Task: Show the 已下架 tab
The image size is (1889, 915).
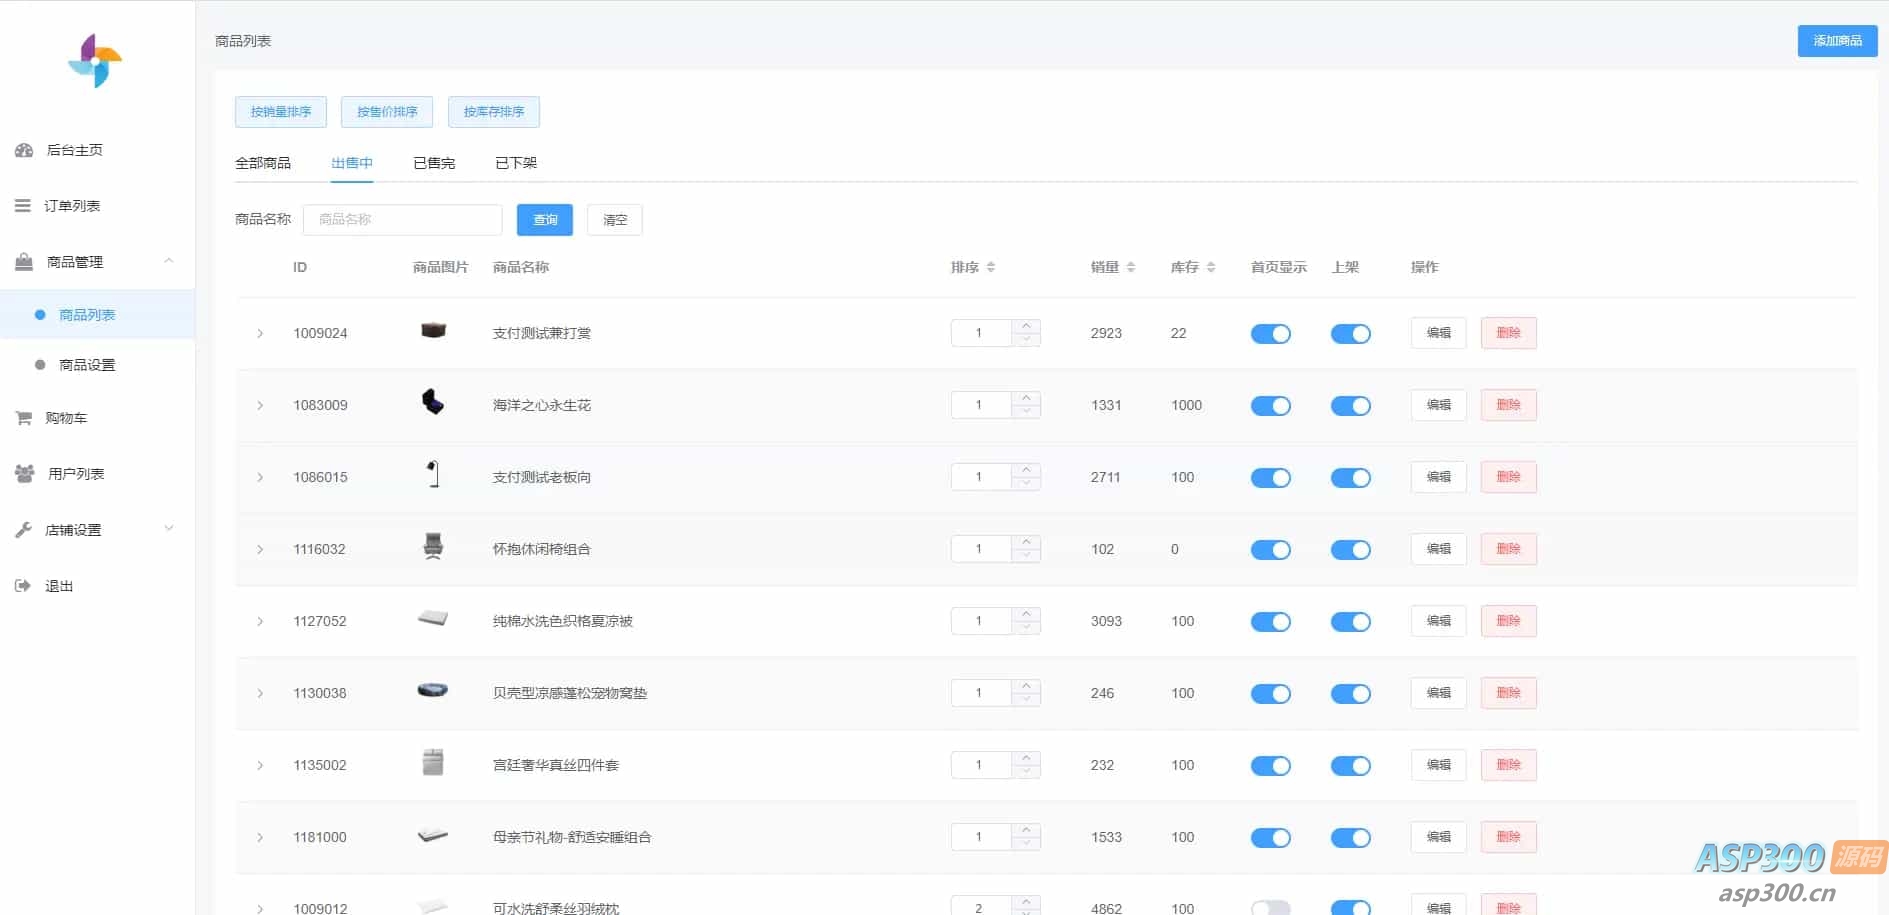Action: tap(516, 163)
